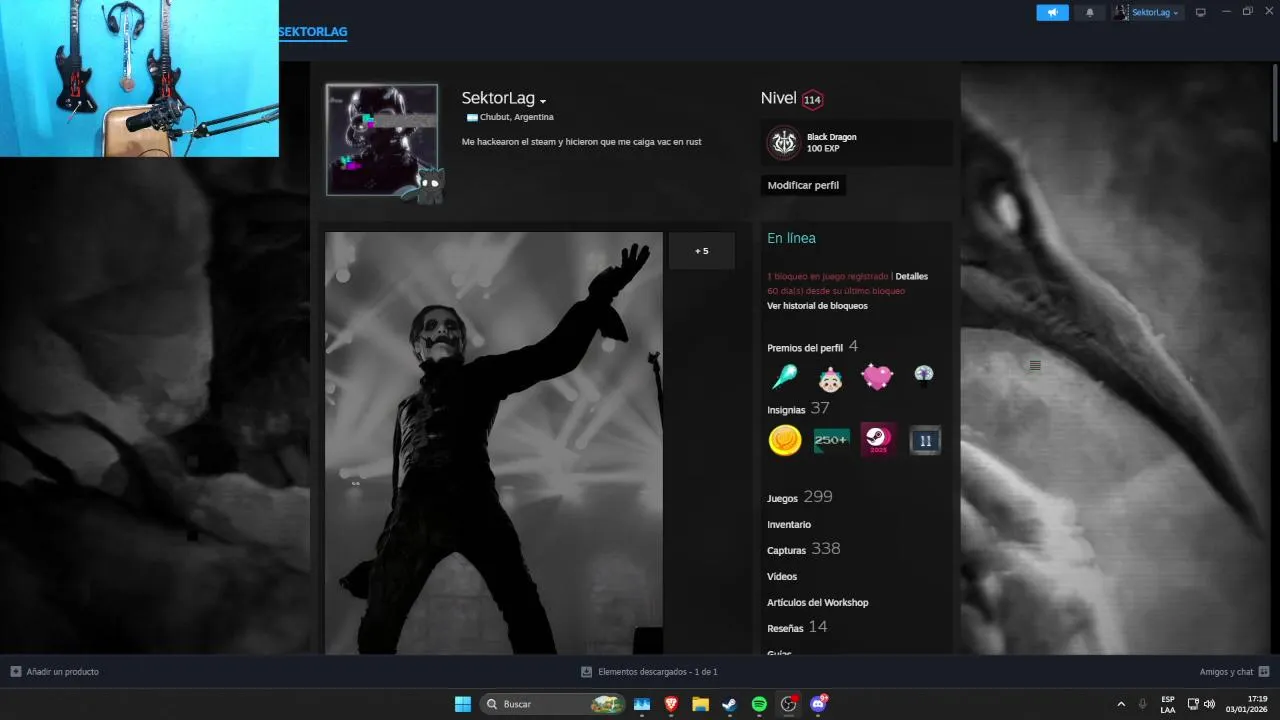Open the Capturas 338 link
Viewport: 1280px width, 720px height.
click(x=803, y=549)
